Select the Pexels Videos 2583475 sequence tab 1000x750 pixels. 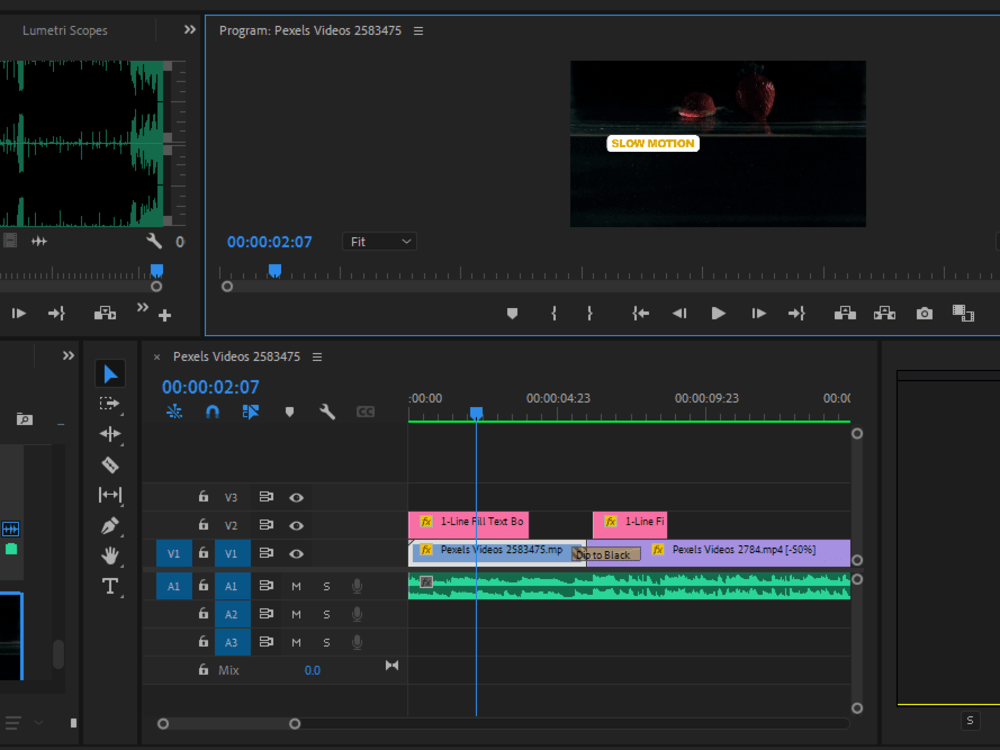click(x=236, y=357)
